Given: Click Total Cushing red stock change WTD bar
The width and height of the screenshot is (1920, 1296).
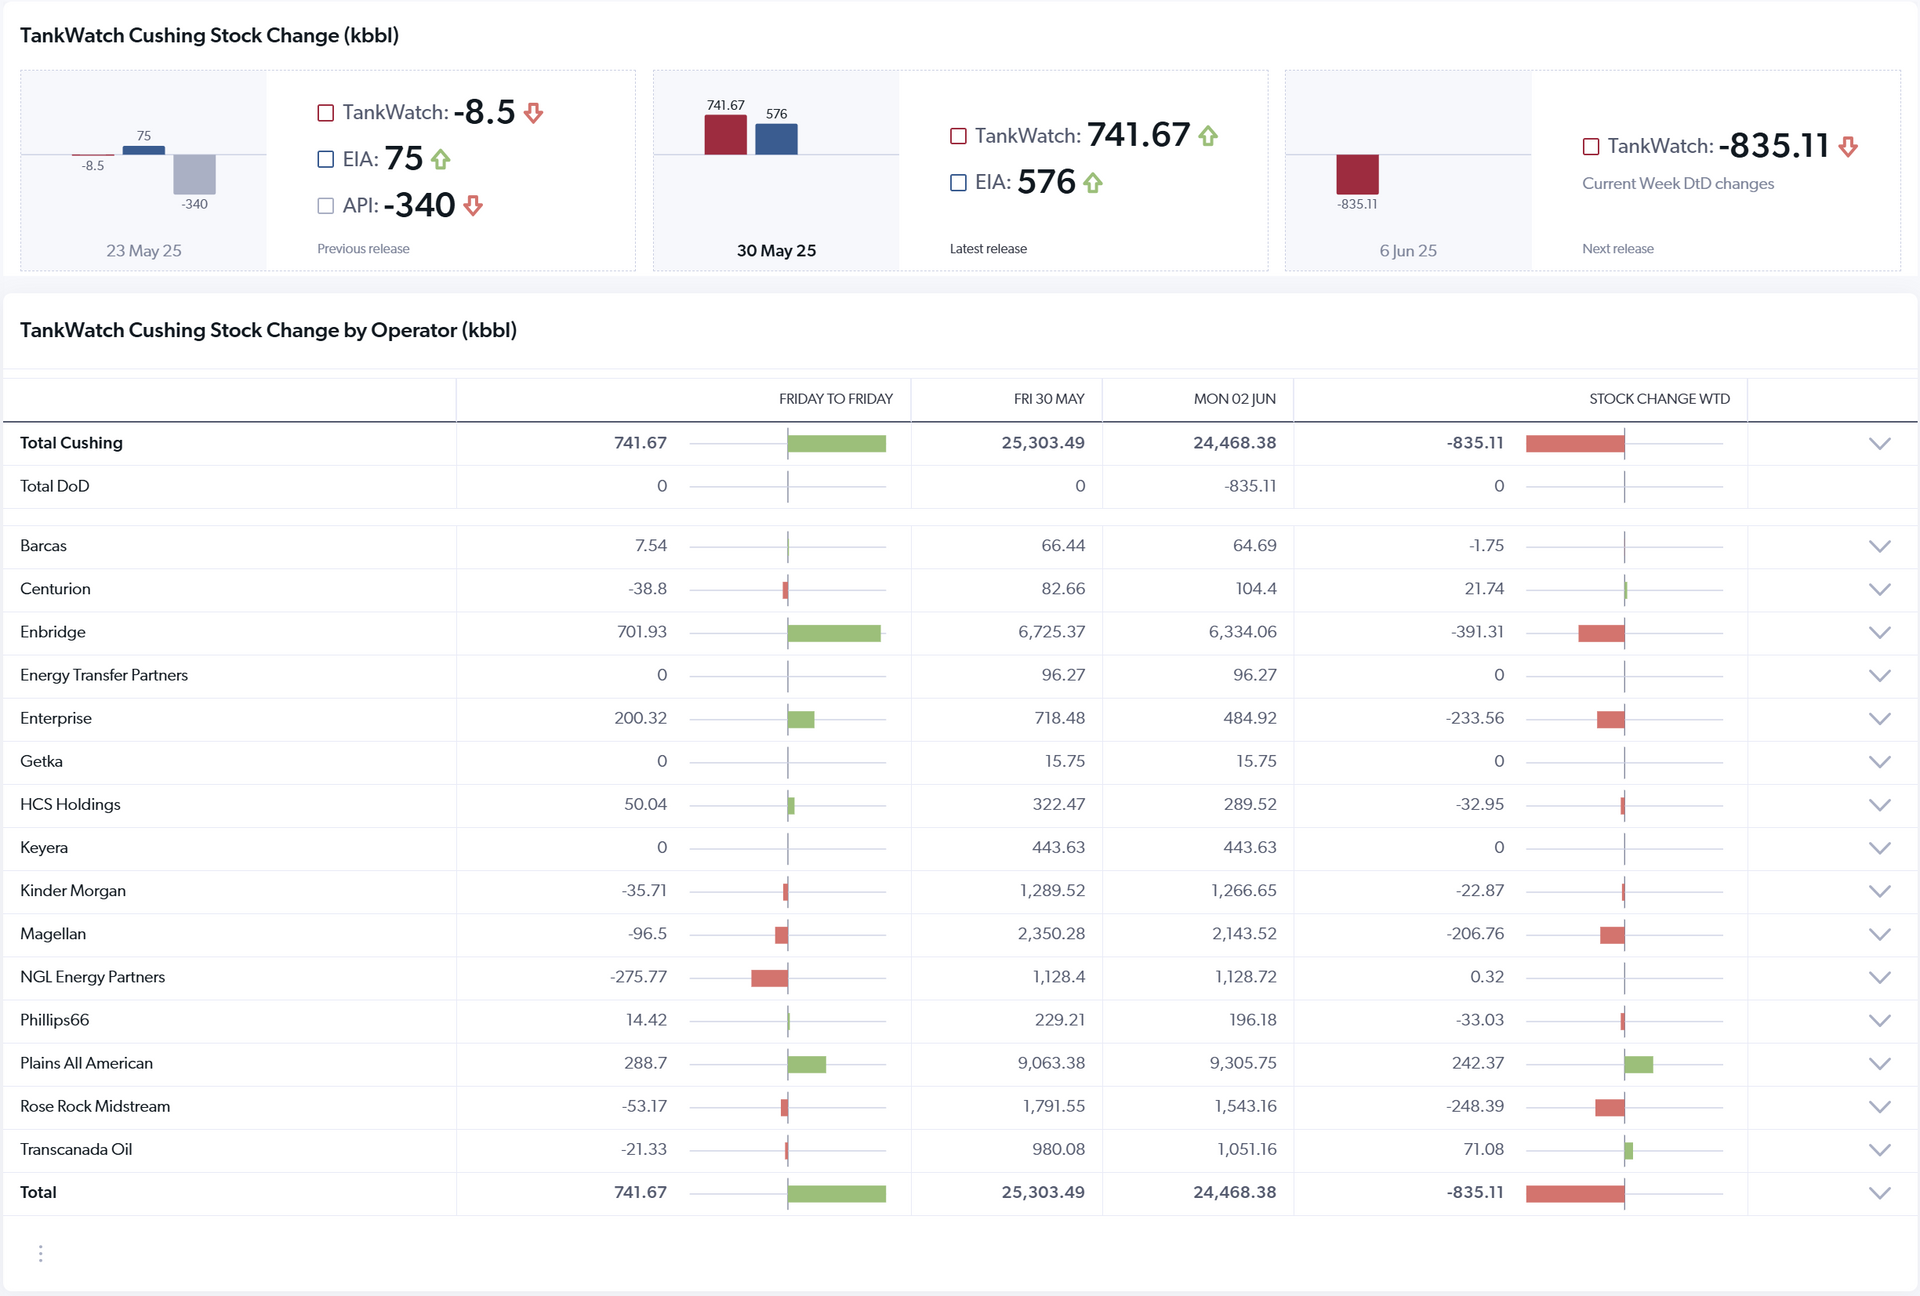Looking at the screenshot, I should click(x=1575, y=444).
